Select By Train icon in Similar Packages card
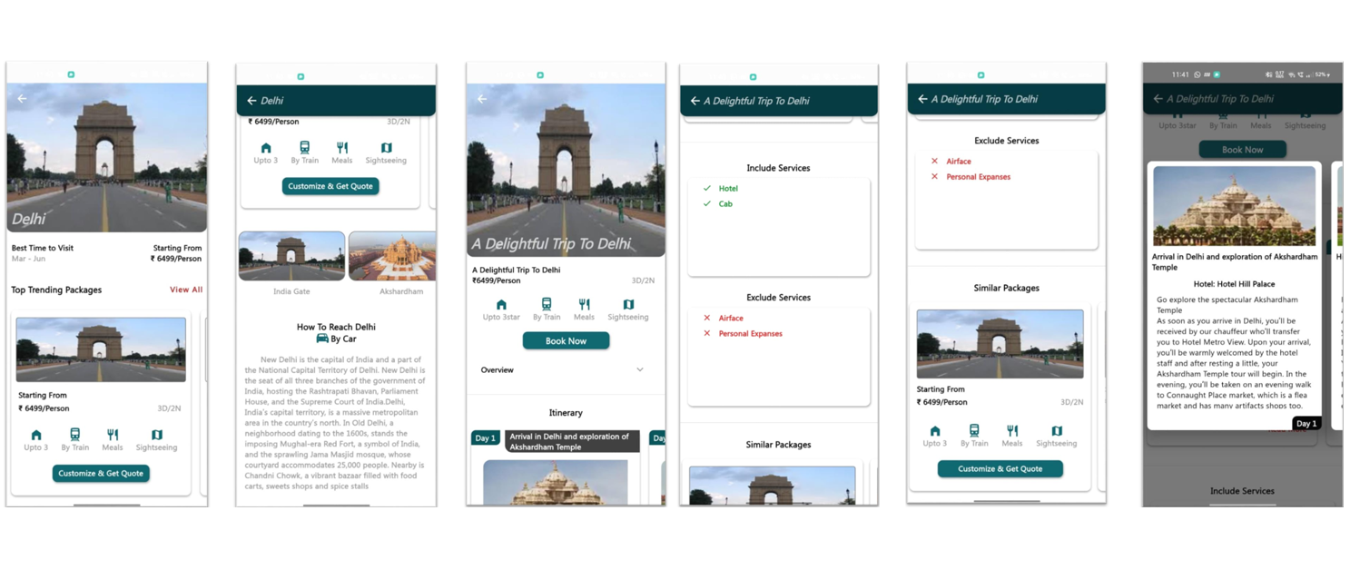1350x572 pixels. (973, 431)
